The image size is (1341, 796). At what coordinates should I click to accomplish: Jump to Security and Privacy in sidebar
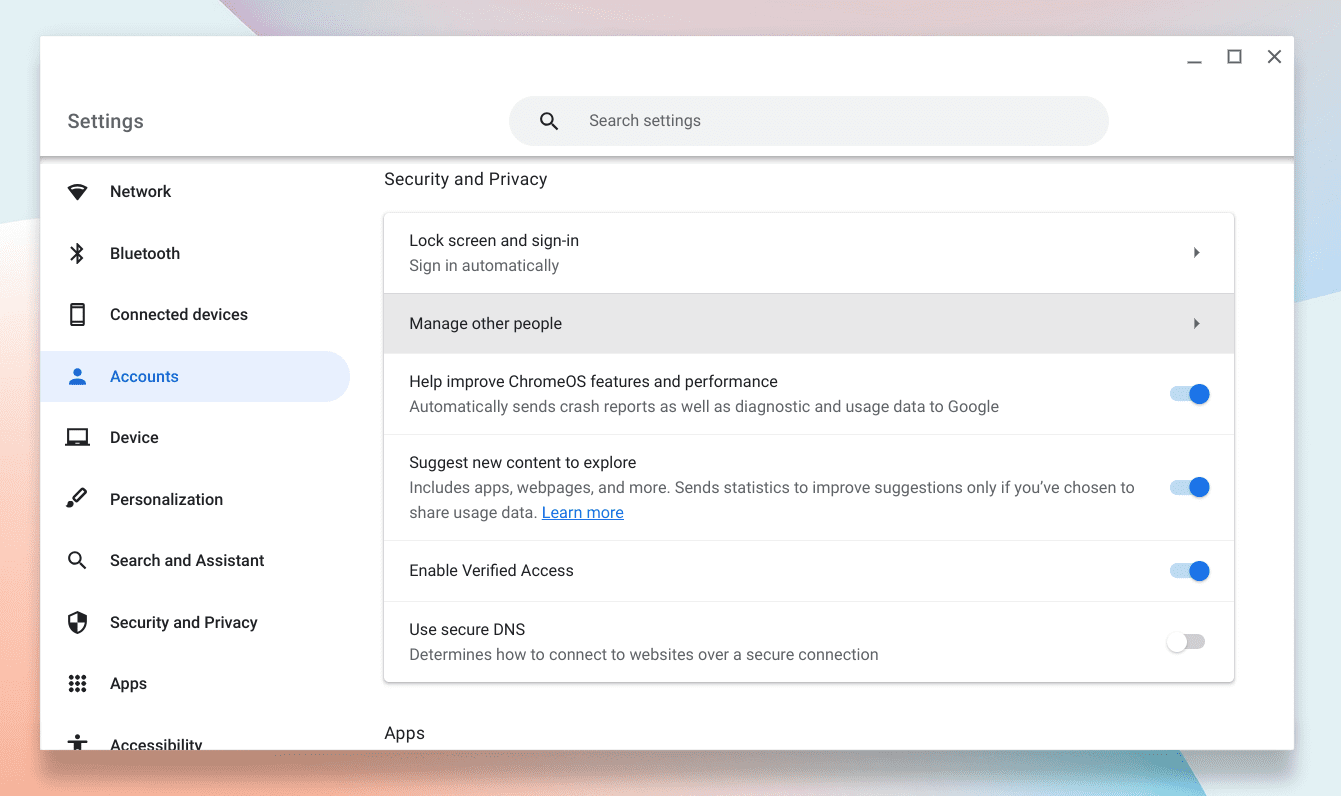pos(195,623)
